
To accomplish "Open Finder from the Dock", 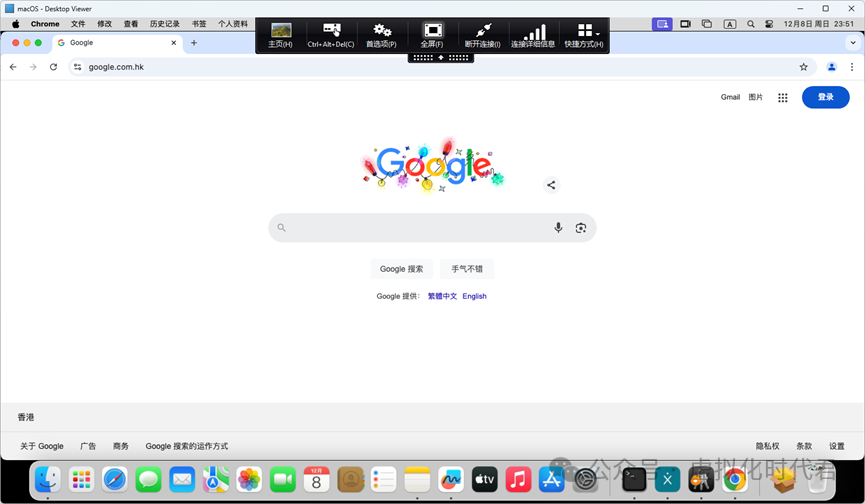I will click(x=48, y=480).
